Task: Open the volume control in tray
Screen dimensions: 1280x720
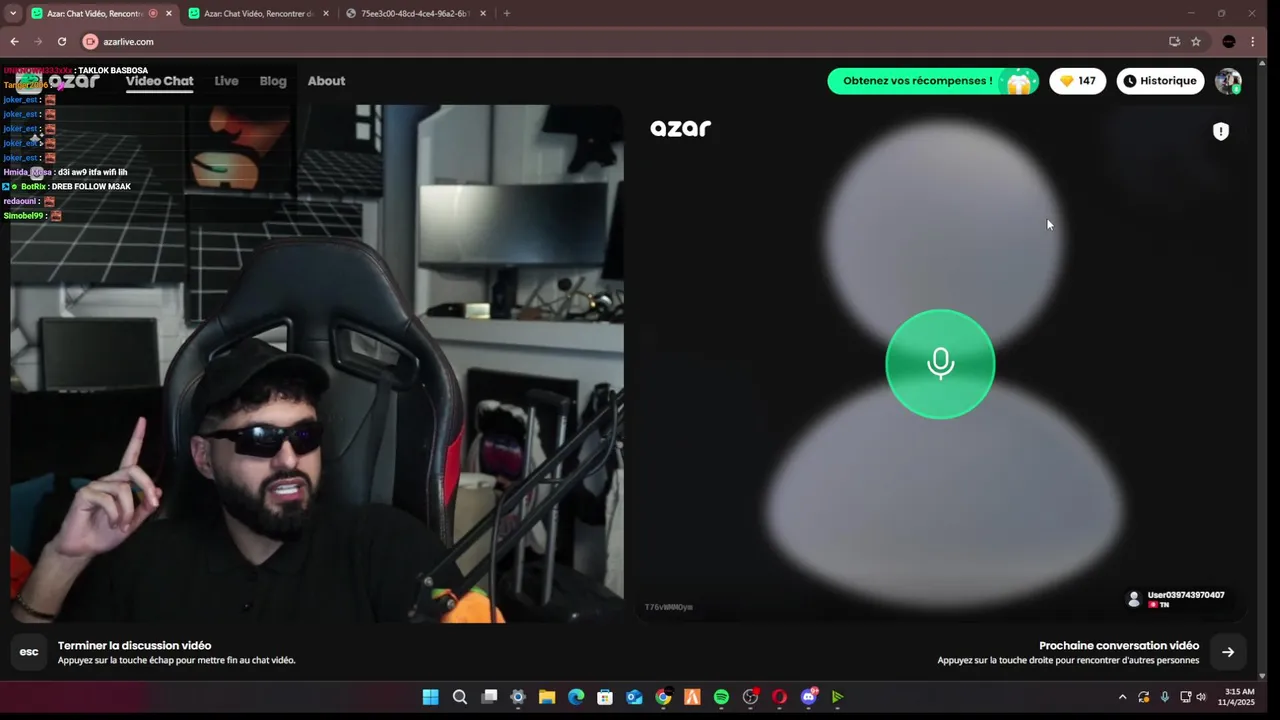Action: pos(1201,697)
